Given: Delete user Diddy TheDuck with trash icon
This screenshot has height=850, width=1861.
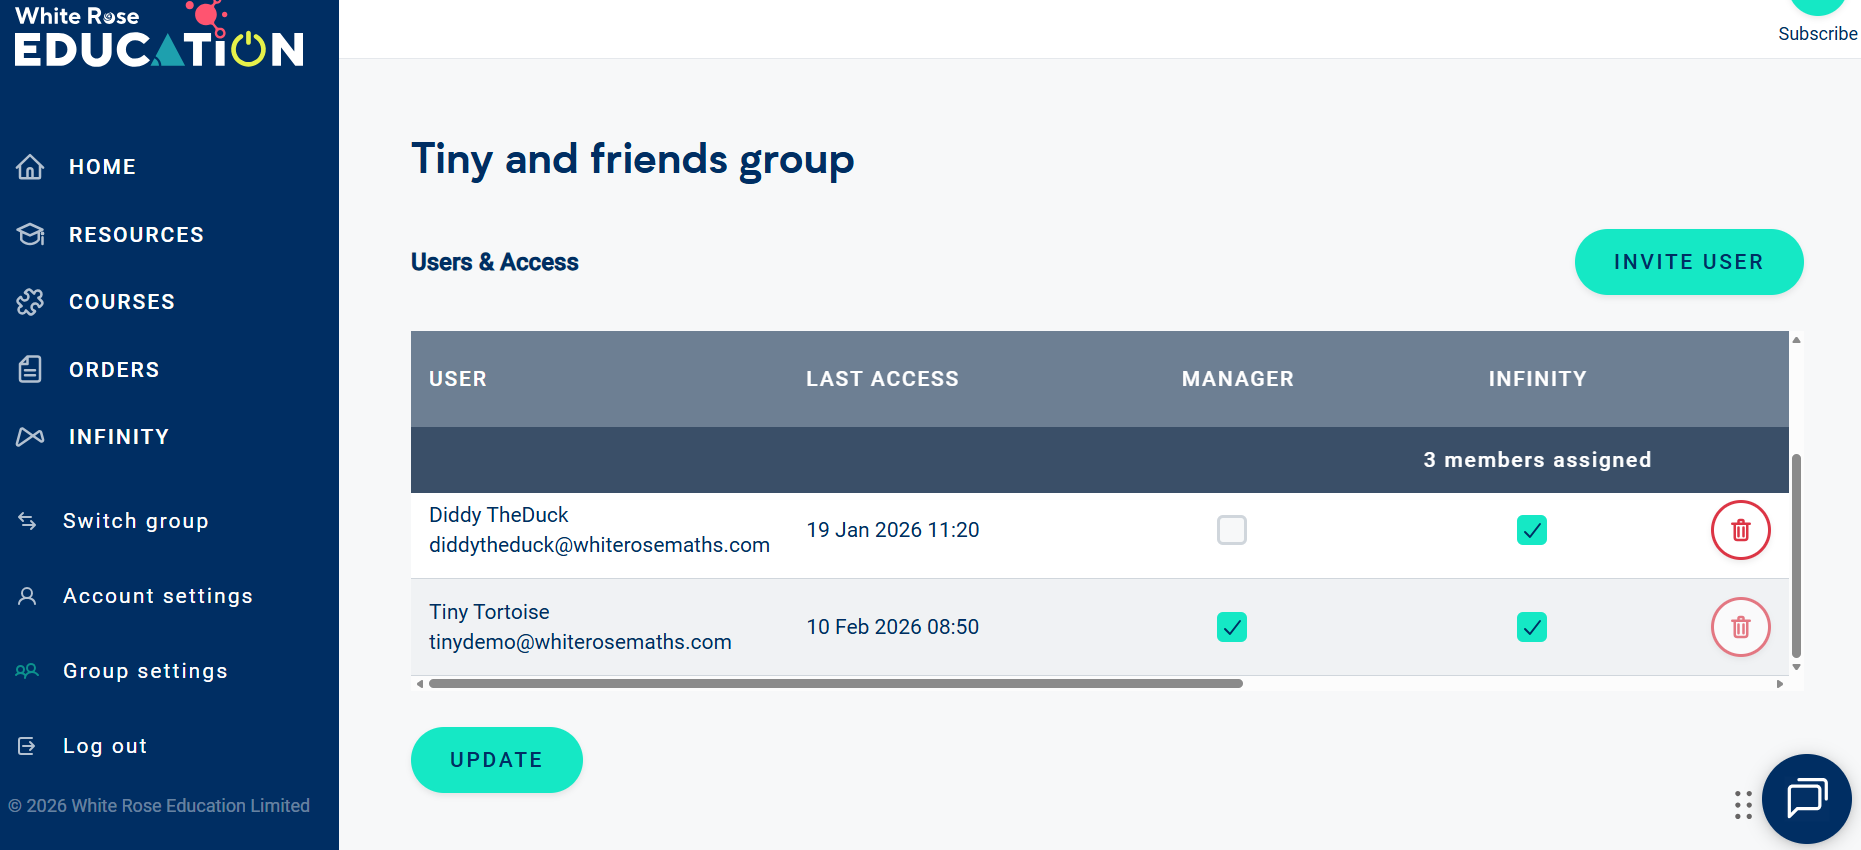Looking at the screenshot, I should pyautogui.click(x=1740, y=530).
